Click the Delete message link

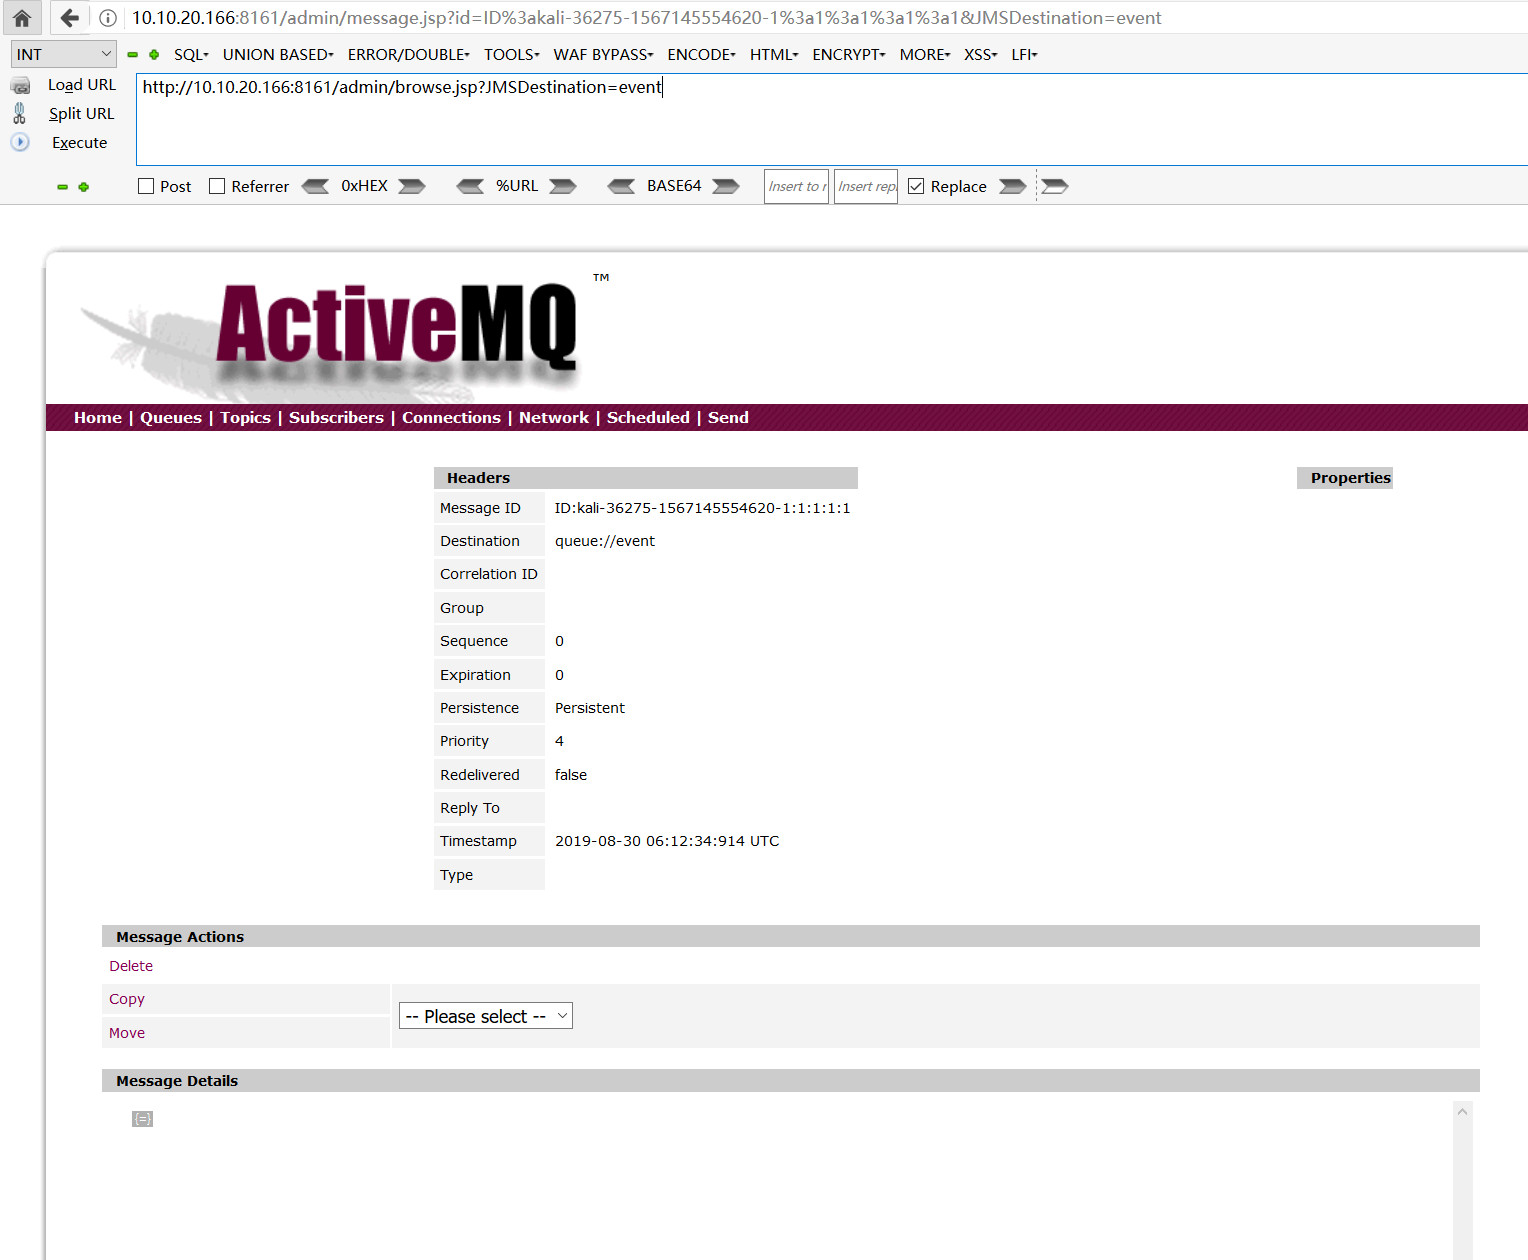point(131,966)
